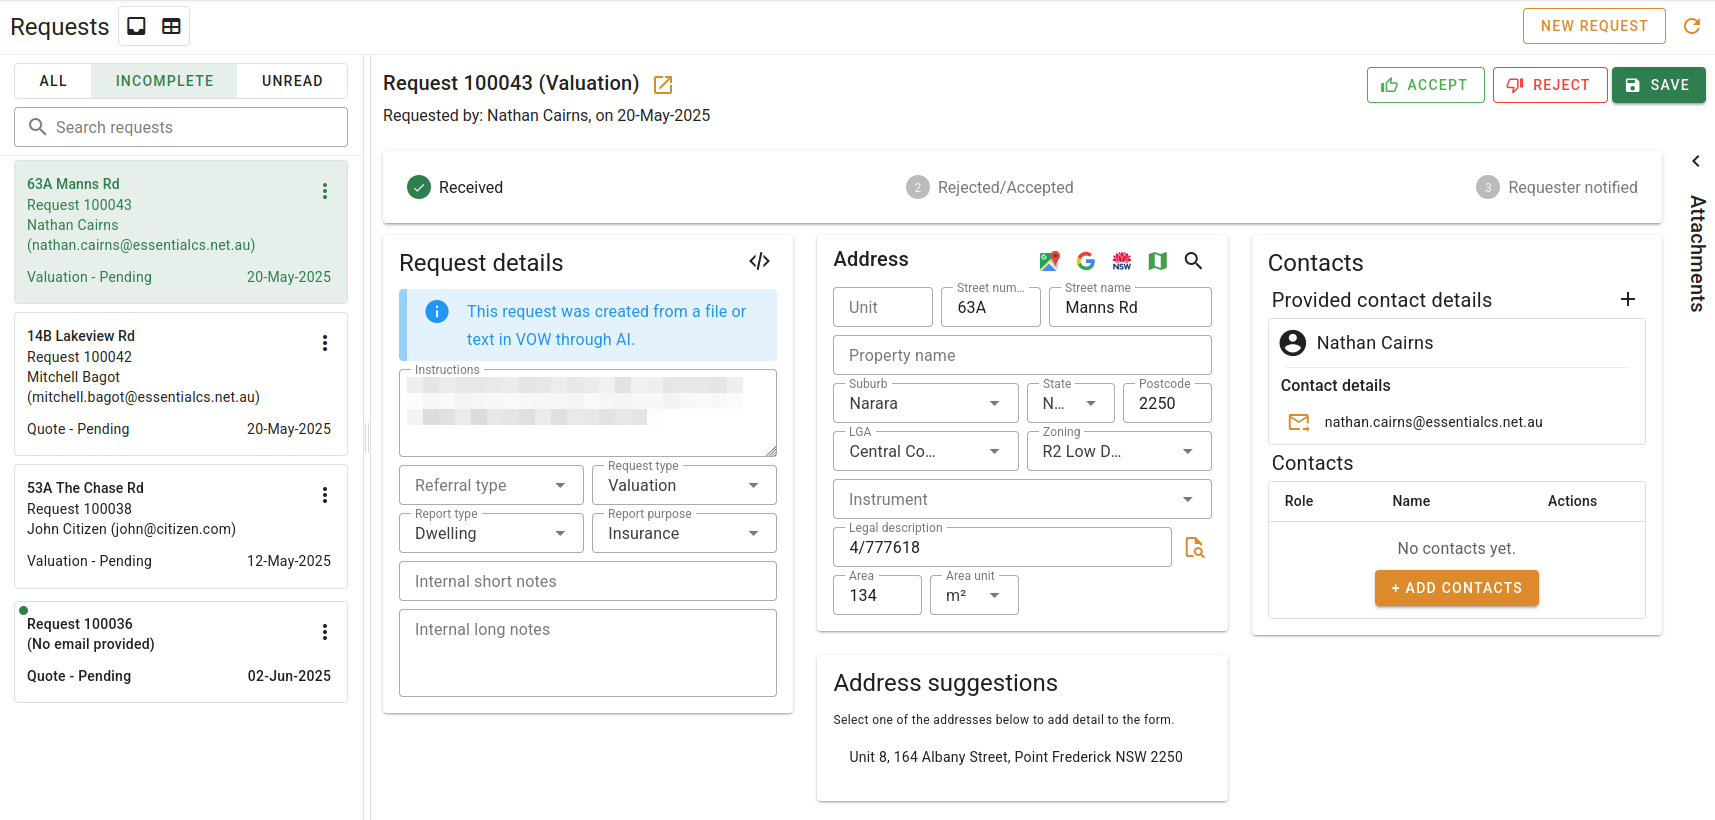Screen dimensions: 1715x820
Task: Add a provided contact with plus icon
Action: 1627,300
